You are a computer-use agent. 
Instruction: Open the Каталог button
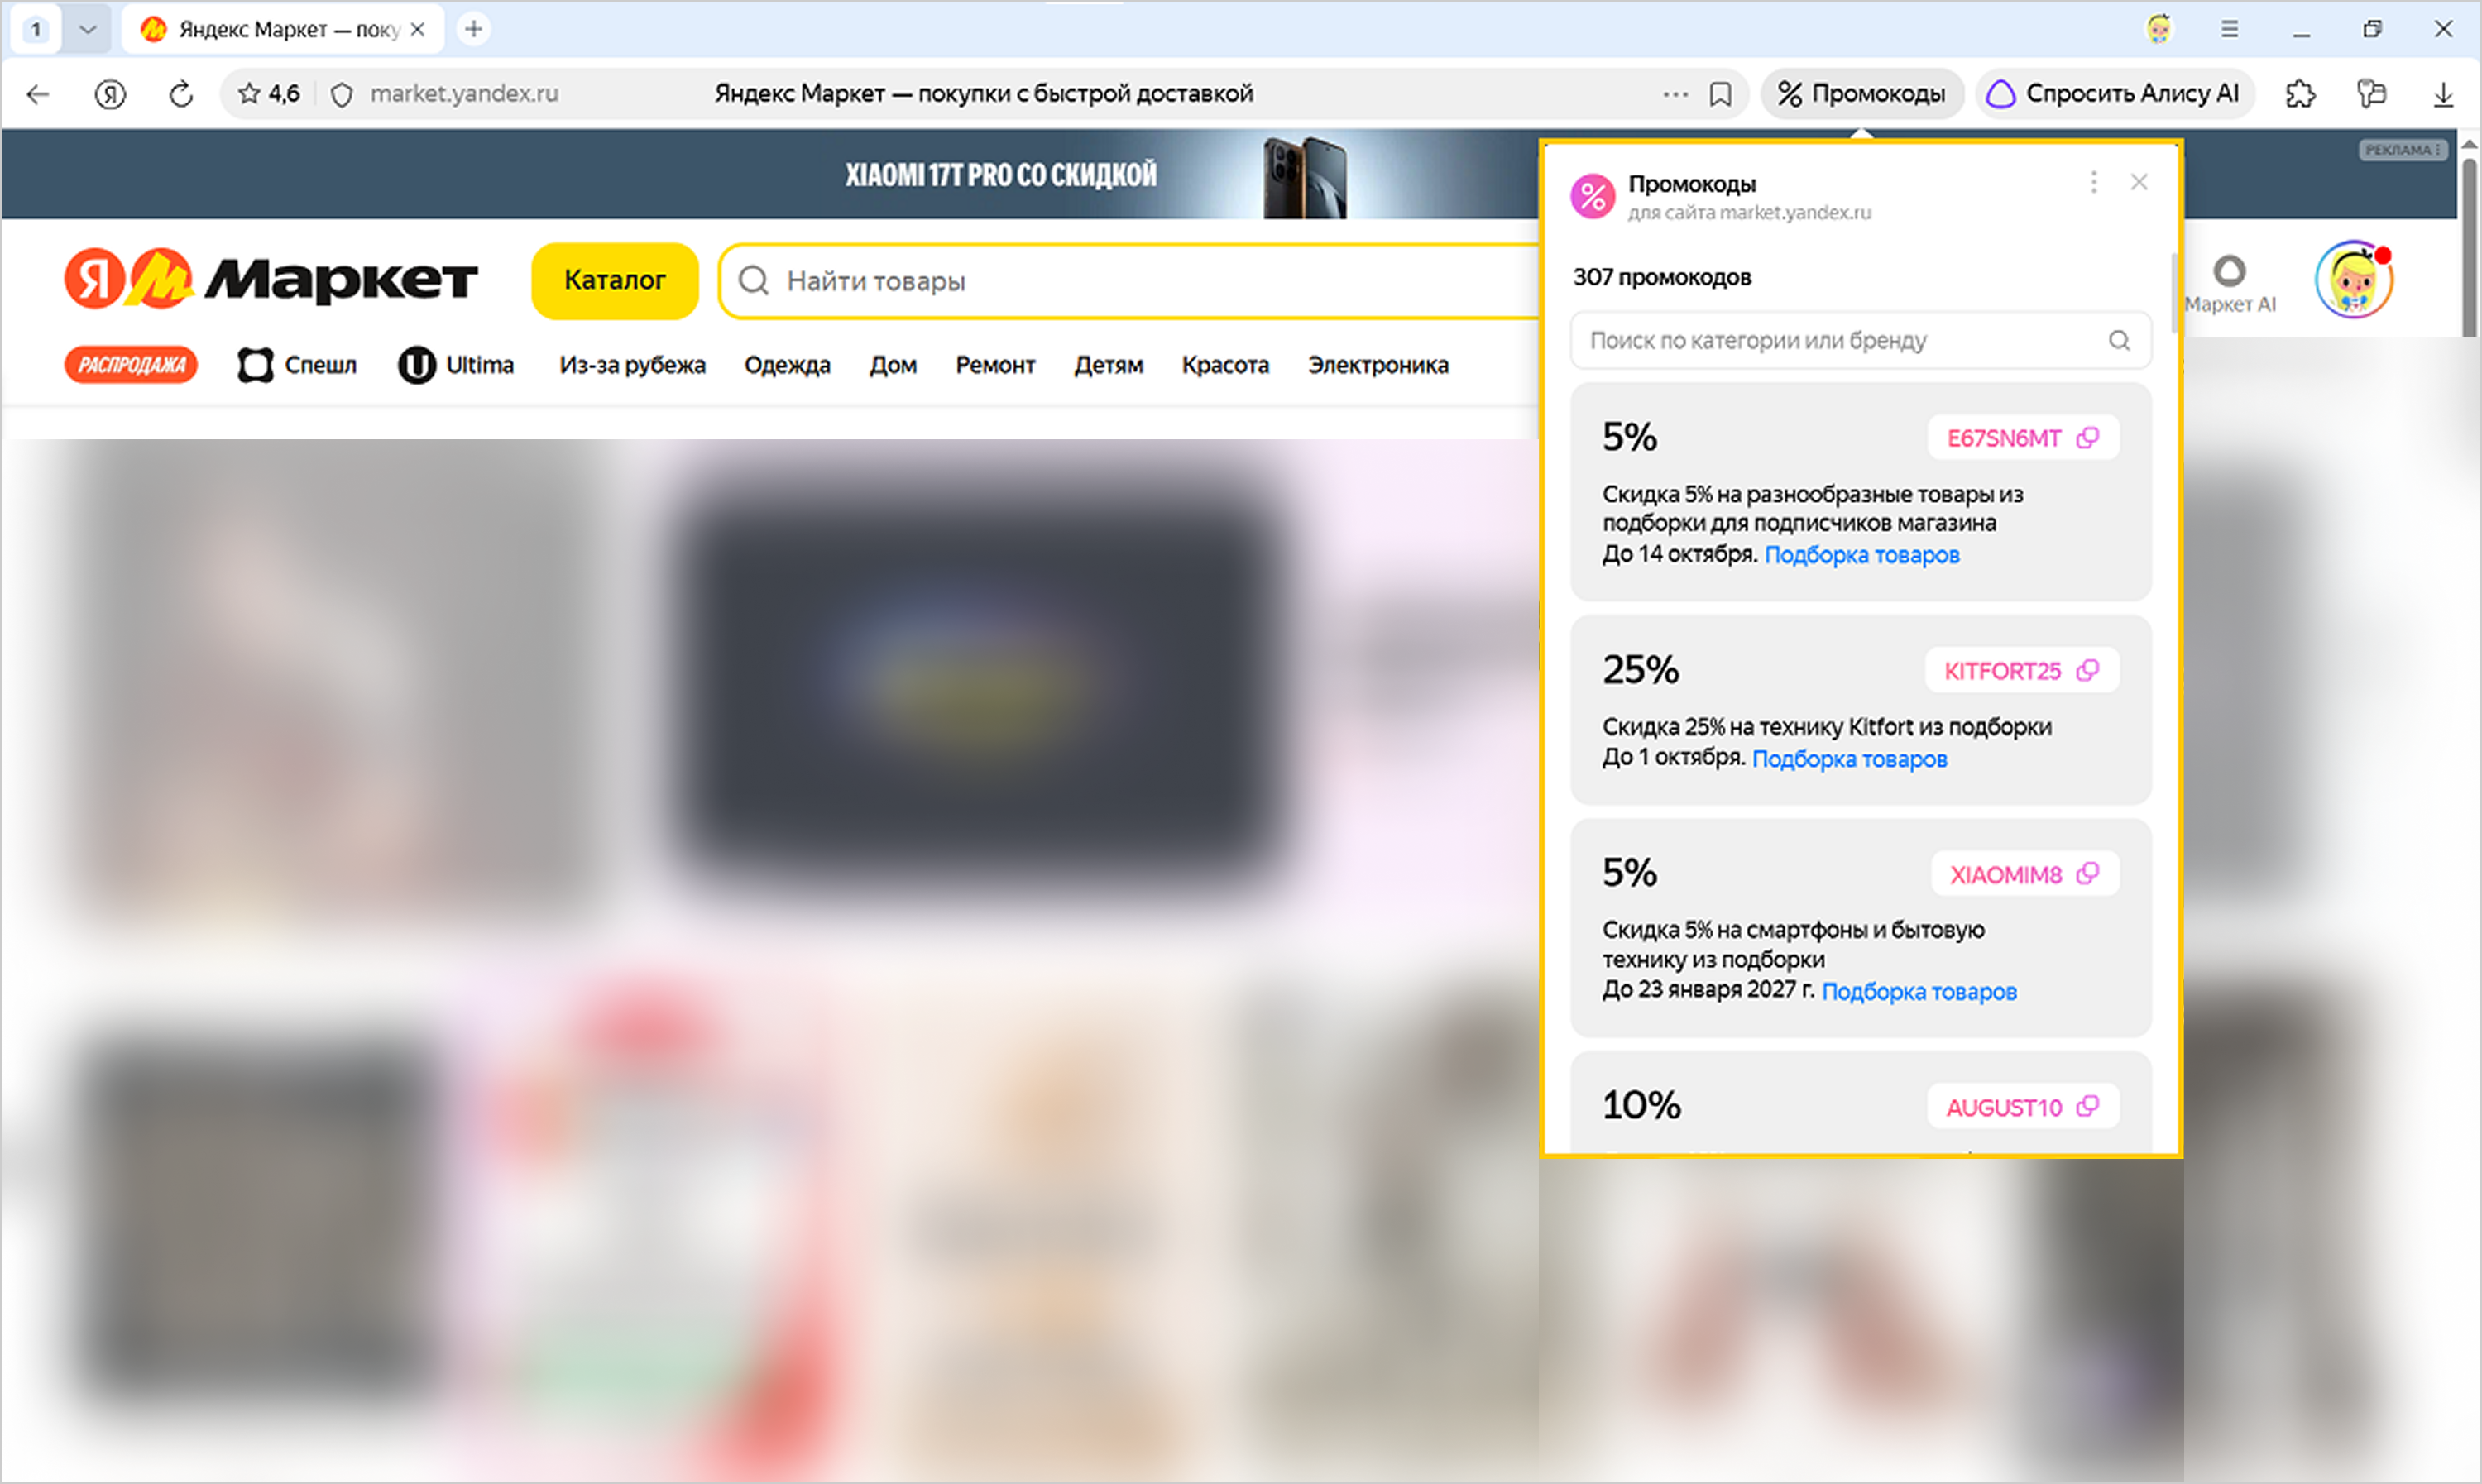pyautogui.click(x=615, y=281)
